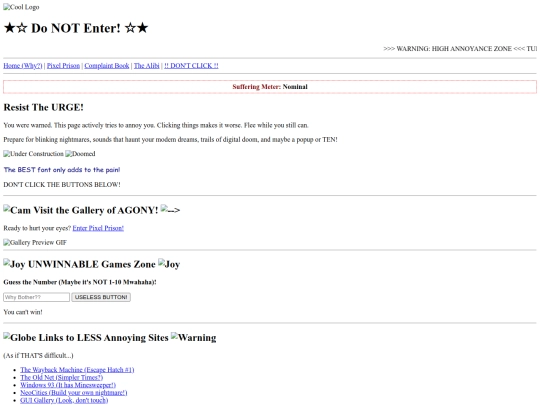Click the Under Construction broken image
This screenshot has width=540, height=405.
tap(34, 154)
